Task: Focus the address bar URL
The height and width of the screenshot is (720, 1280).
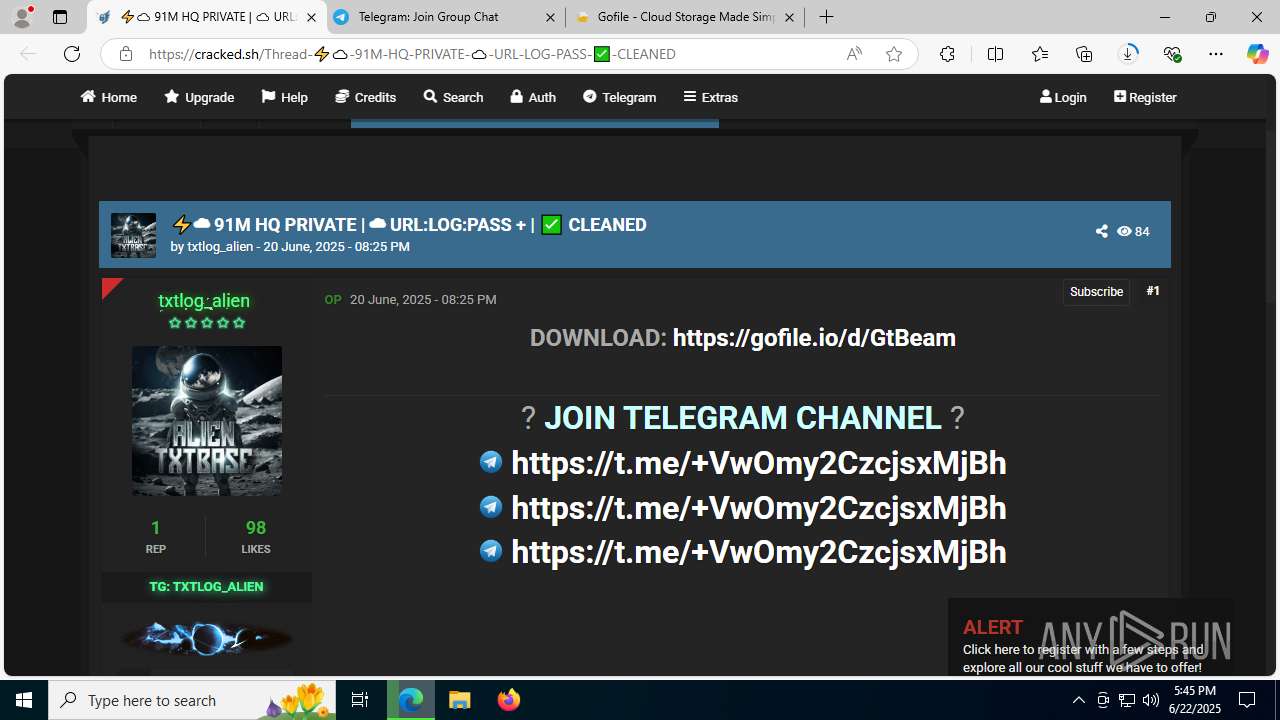Action: coord(412,54)
